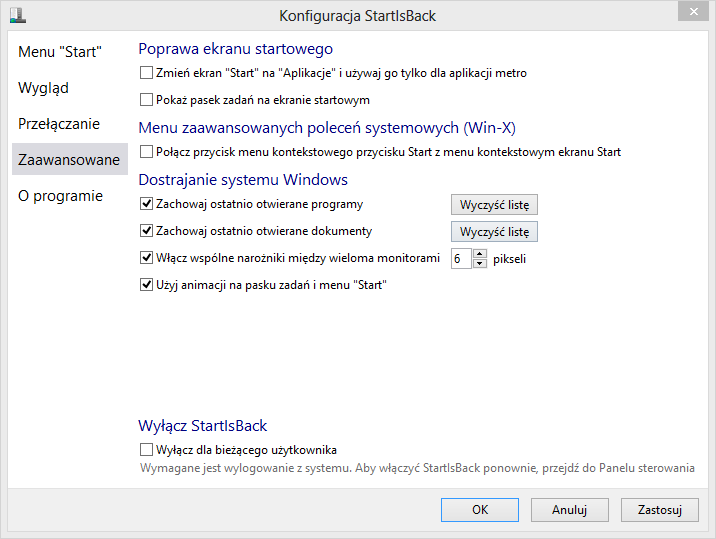Click the StartIsBack app icon in title bar

[18, 15]
